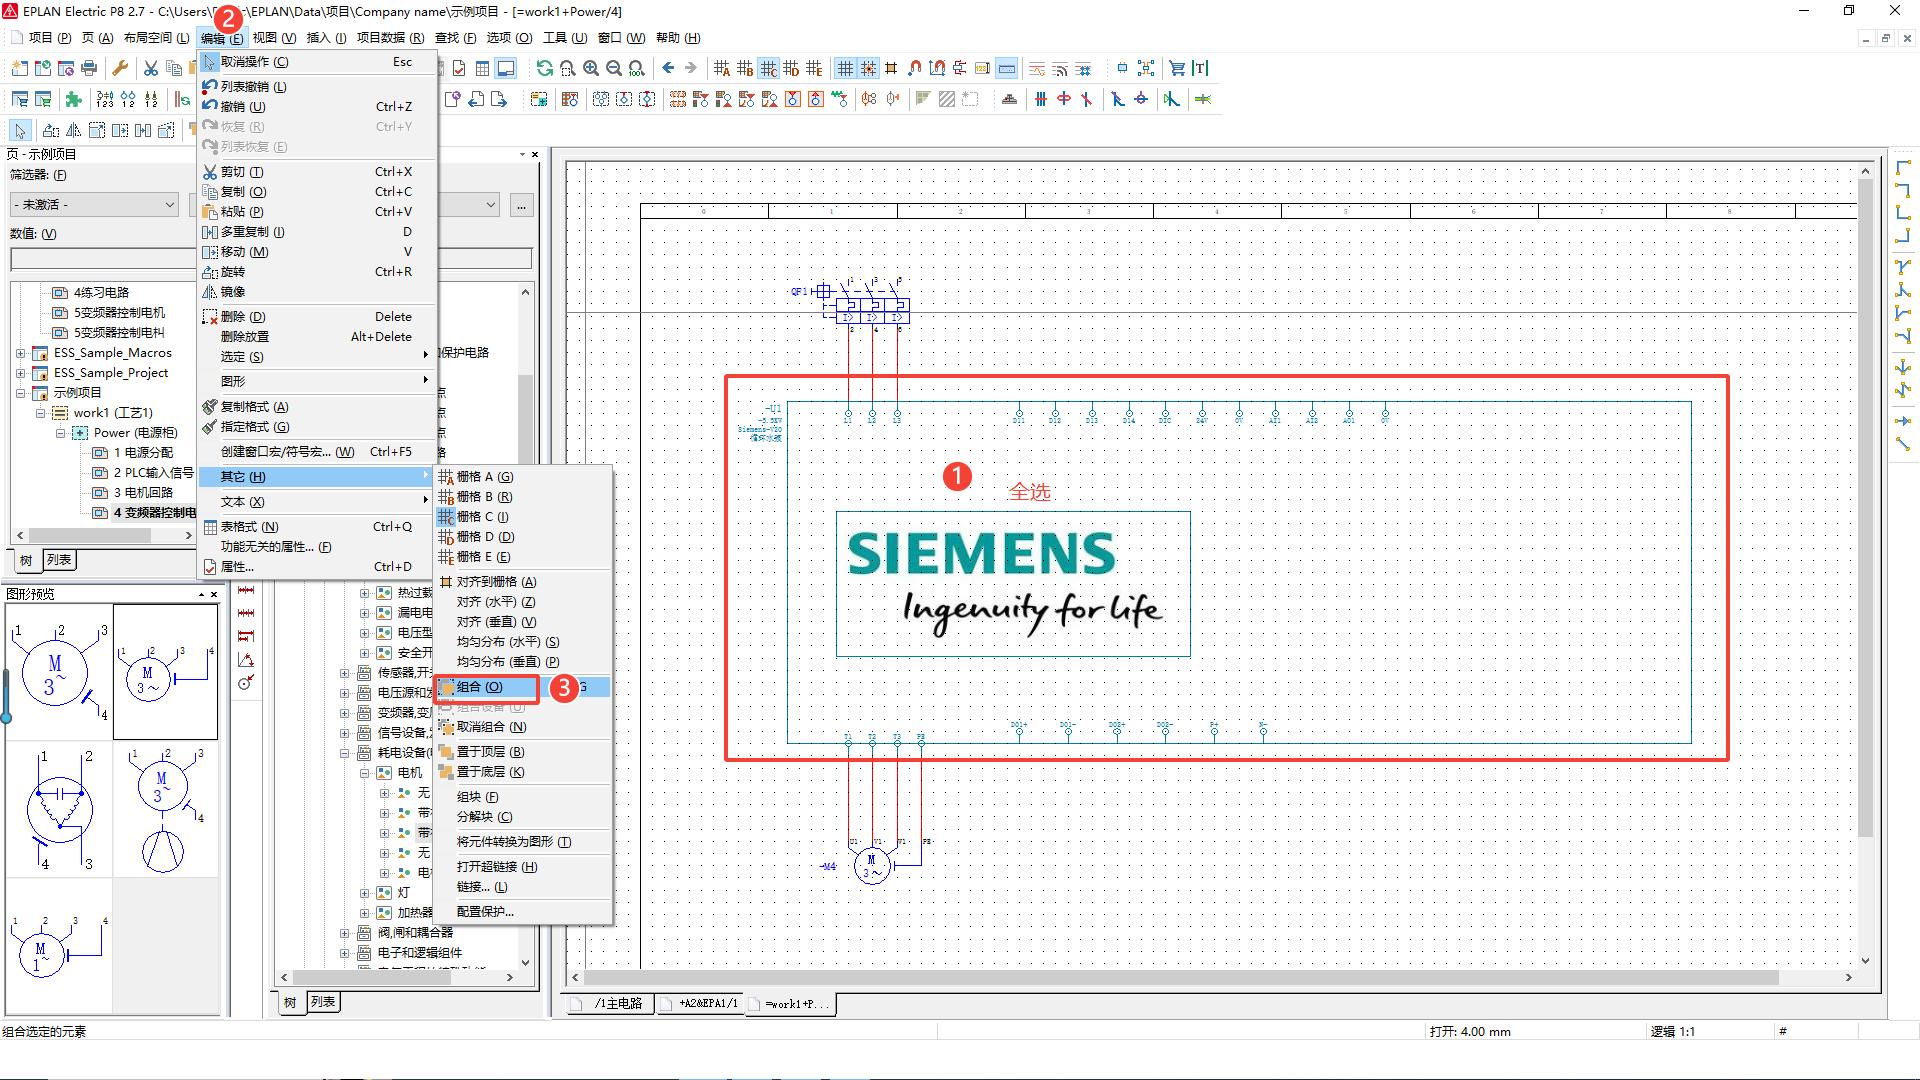
Task: Toggle object snap magnet icon
Action: point(914,68)
